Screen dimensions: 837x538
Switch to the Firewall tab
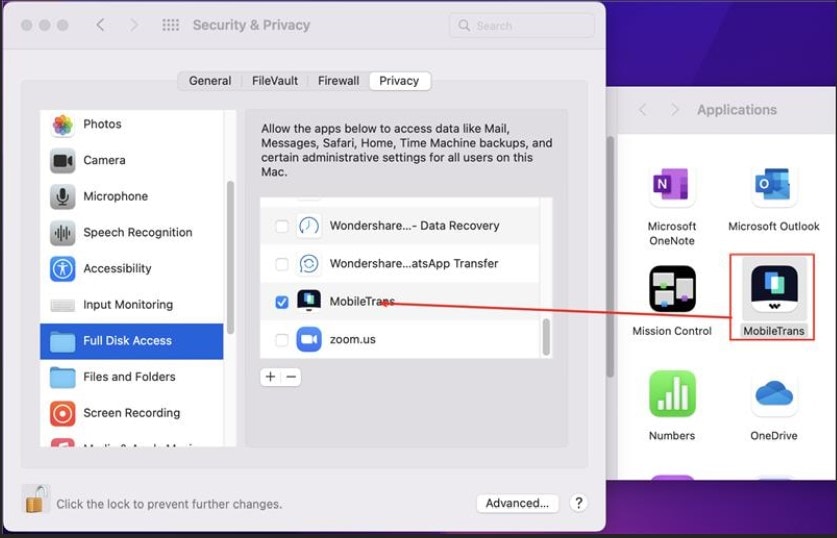click(338, 81)
